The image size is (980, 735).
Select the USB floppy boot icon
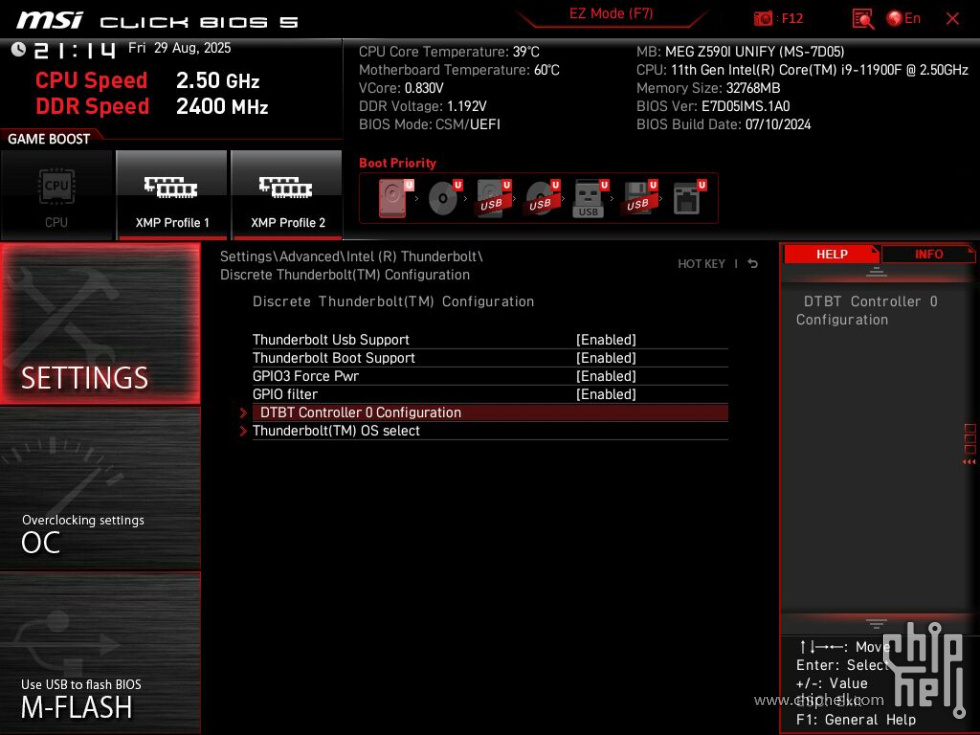click(x=639, y=198)
